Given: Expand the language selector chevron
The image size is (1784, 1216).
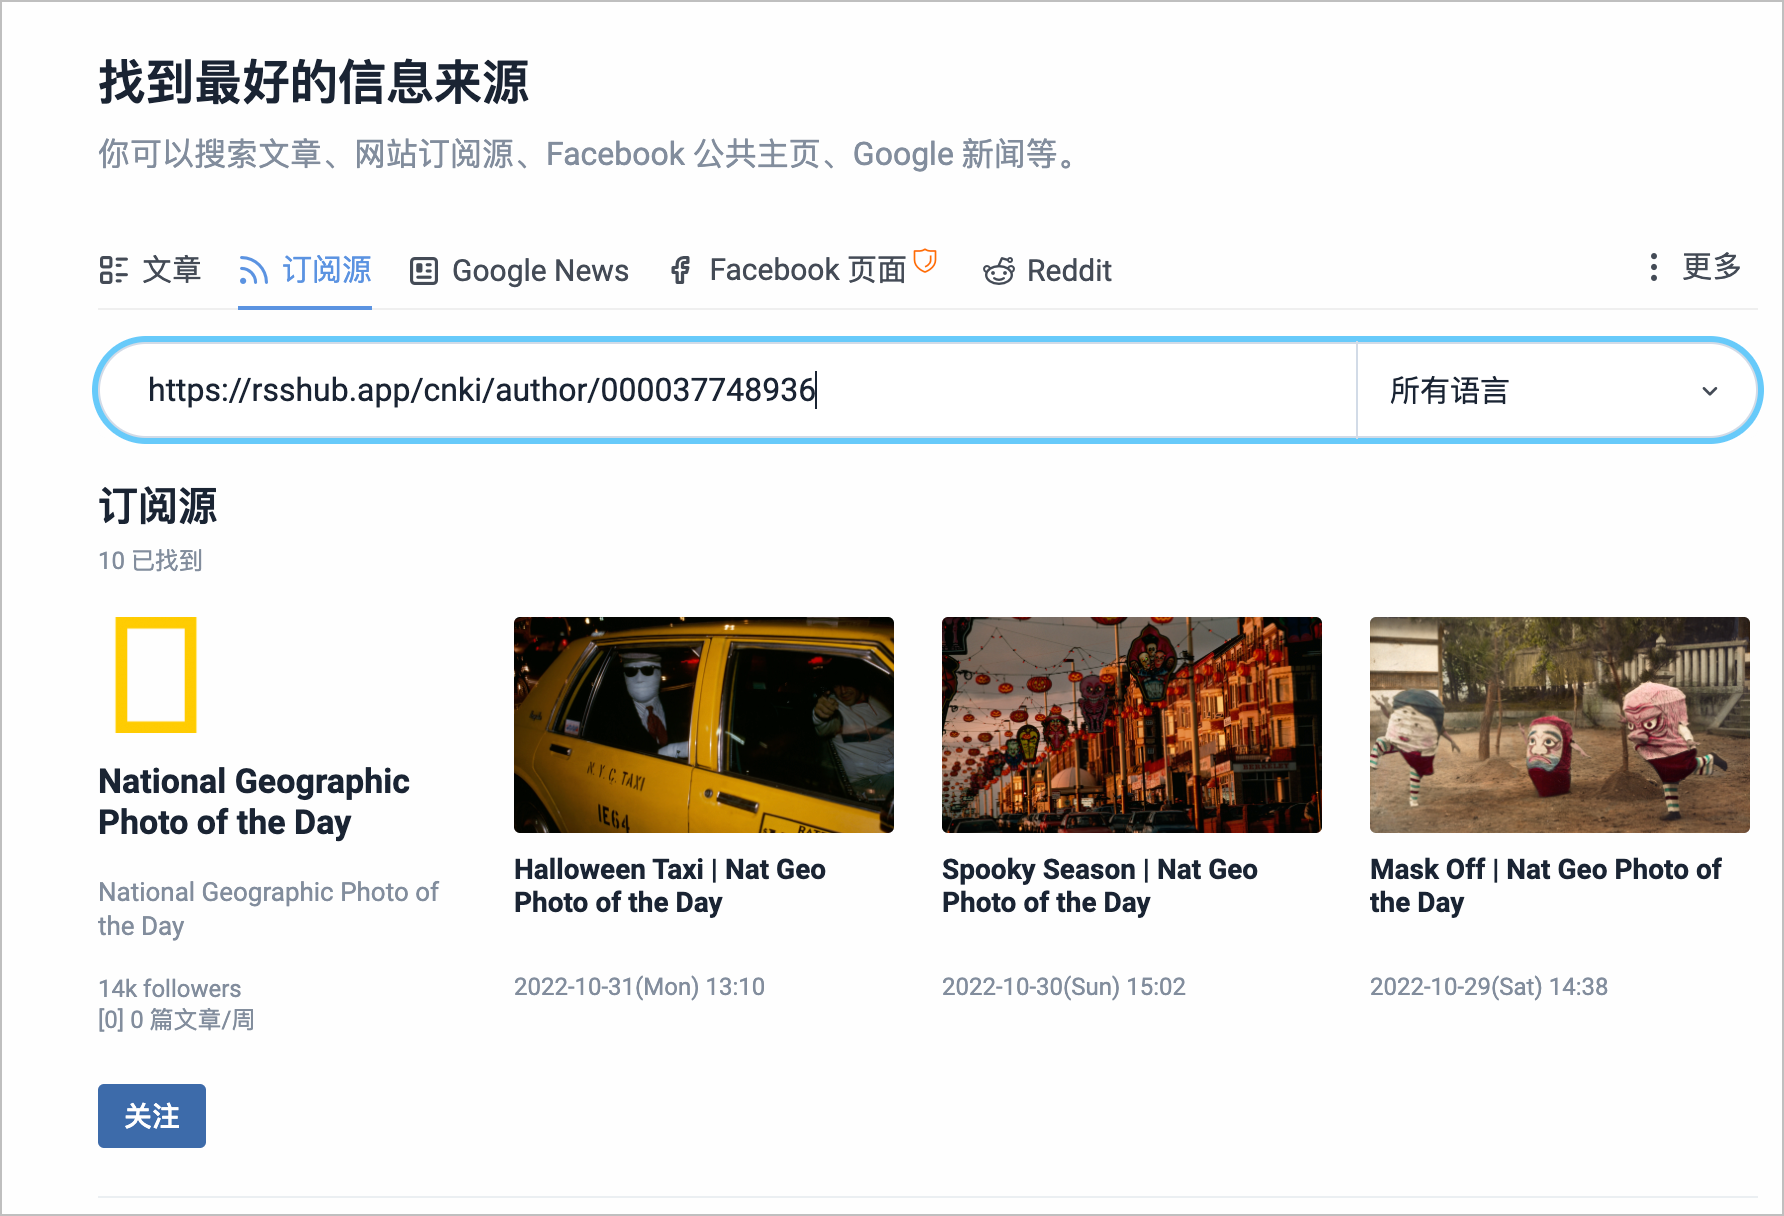Looking at the screenshot, I should pyautogui.click(x=1709, y=391).
